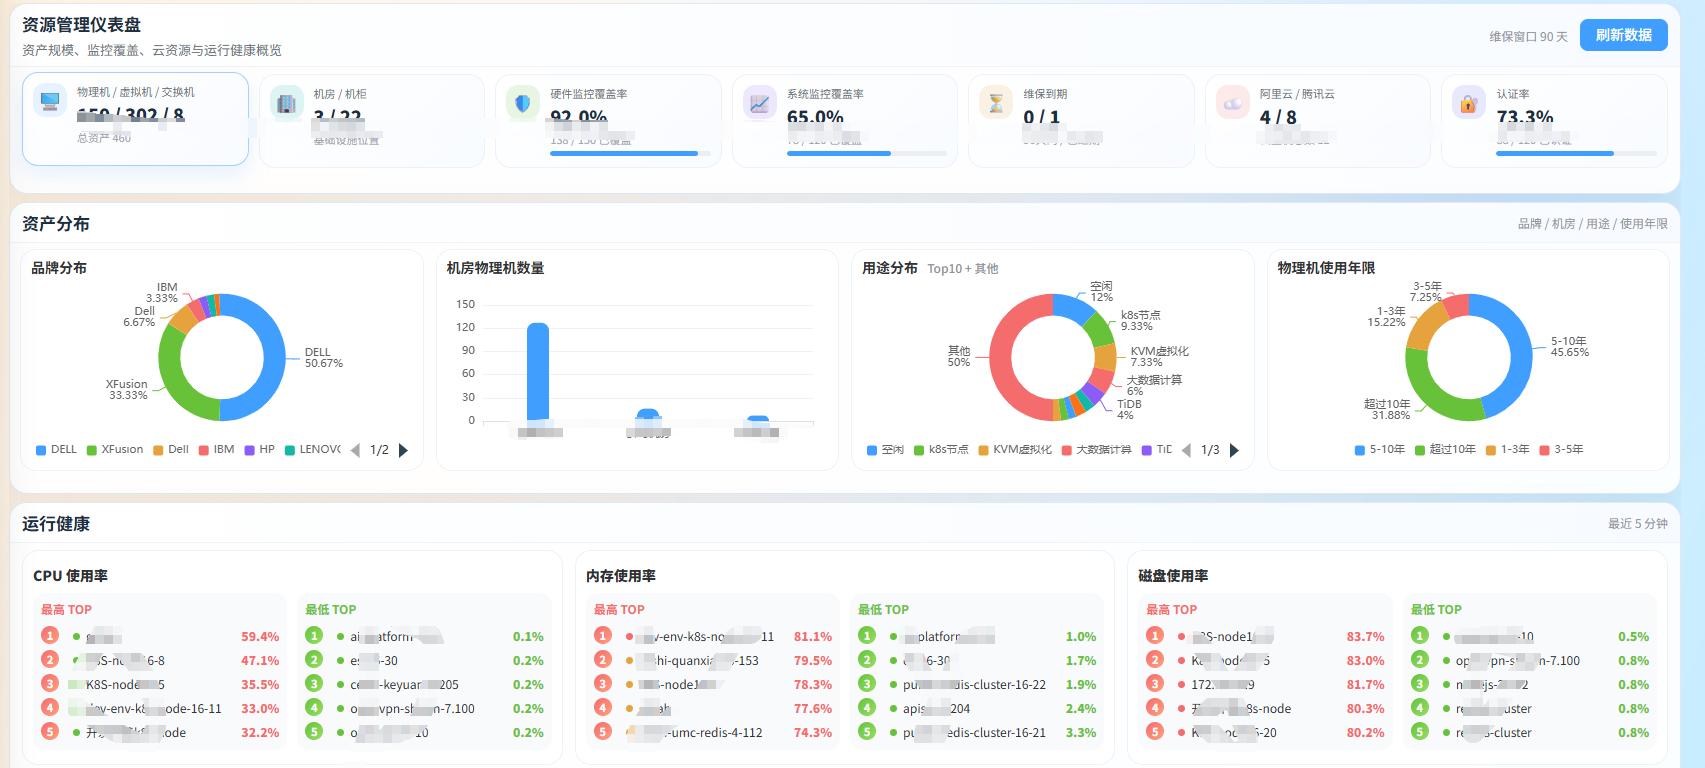The image size is (1705, 768).
Task: Click the 维保窗口 90 天 text
Action: click(x=1528, y=37)
